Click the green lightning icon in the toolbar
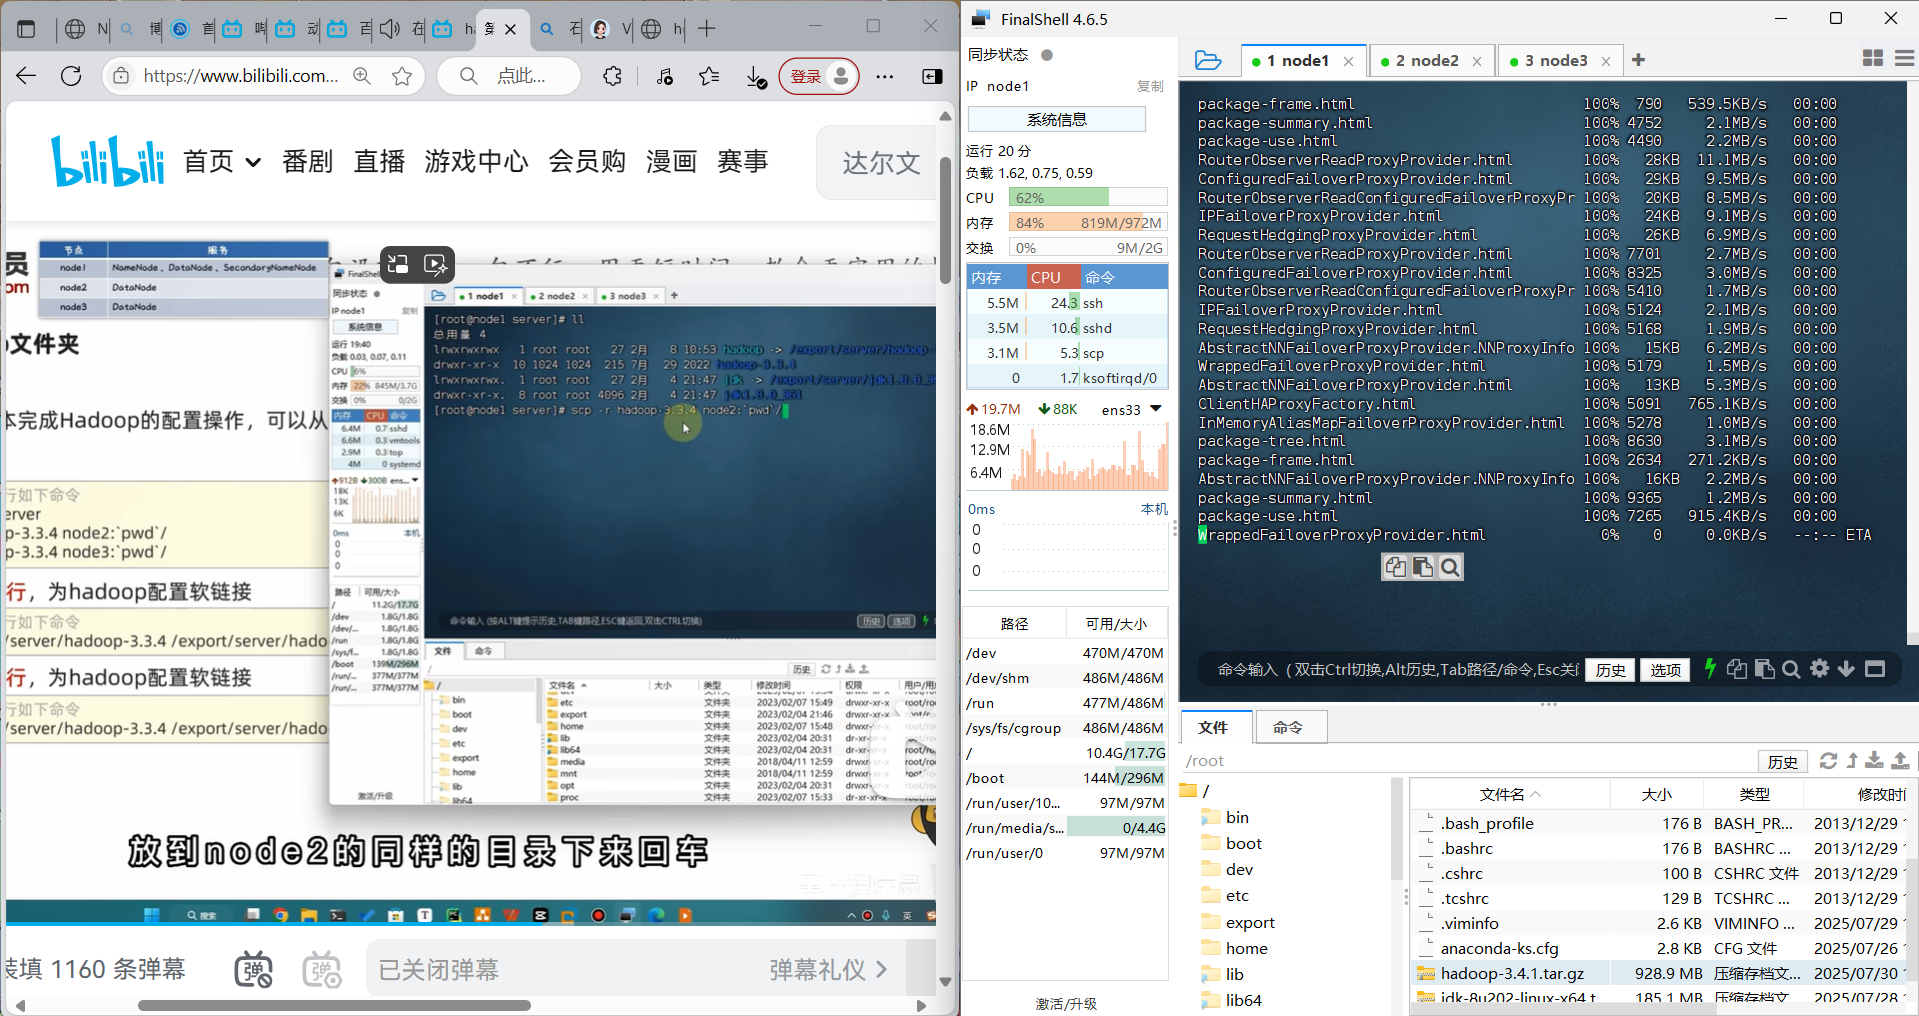Viewport: 1919px width, 1016px height. point(1709,669)
